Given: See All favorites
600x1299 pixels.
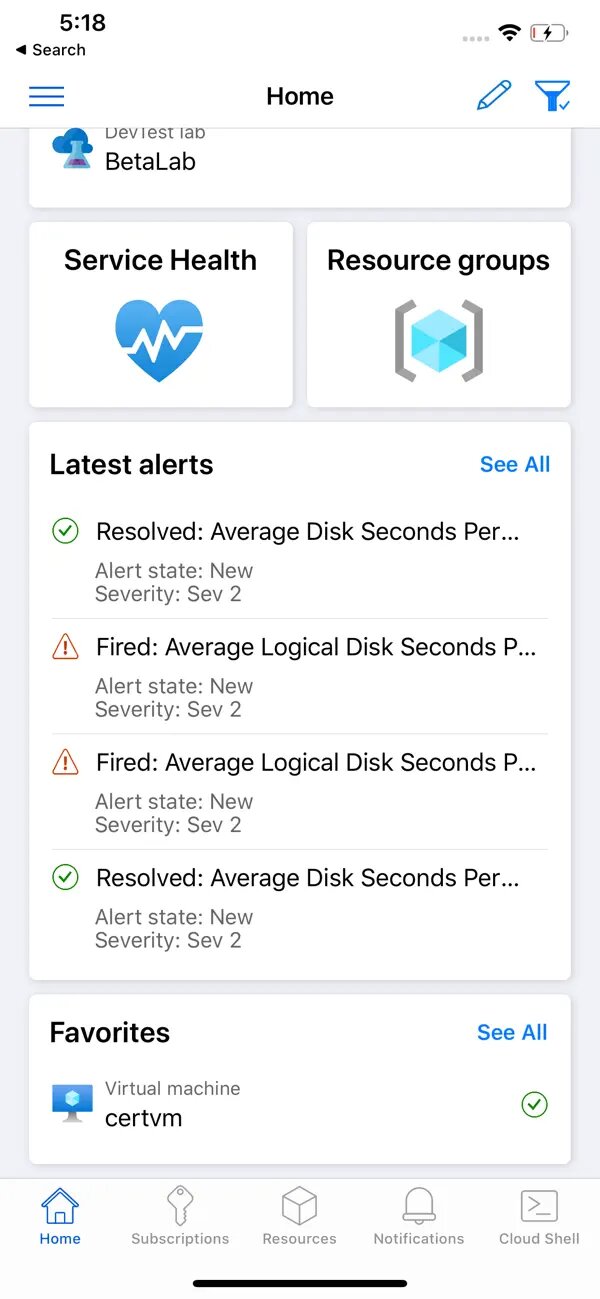Looking at the screenshot, I should (x=512, y=1032).
